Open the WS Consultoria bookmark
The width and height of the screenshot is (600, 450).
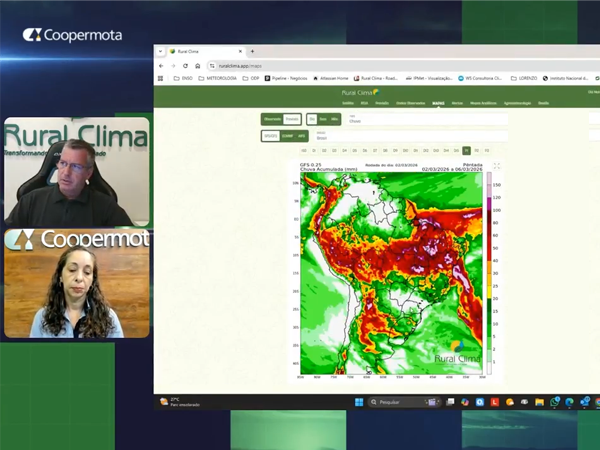480,78
